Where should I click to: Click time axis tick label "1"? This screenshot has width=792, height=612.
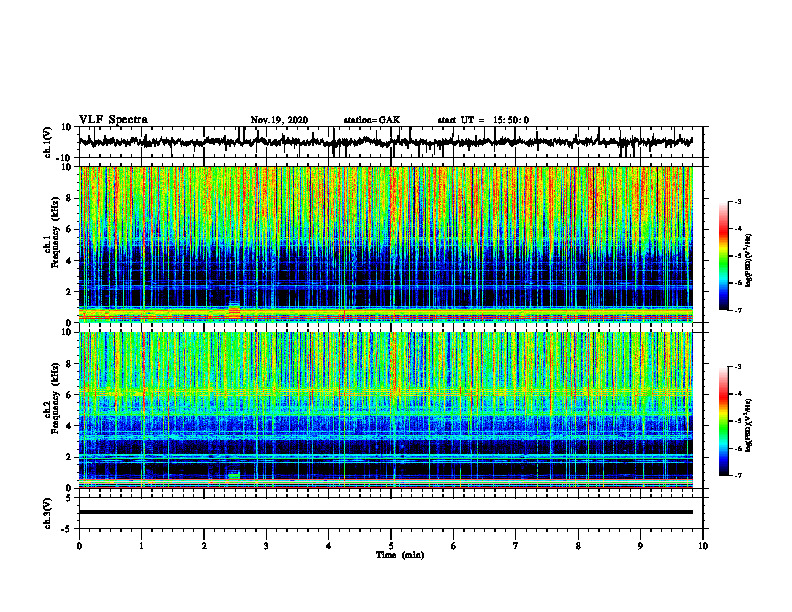141,546
